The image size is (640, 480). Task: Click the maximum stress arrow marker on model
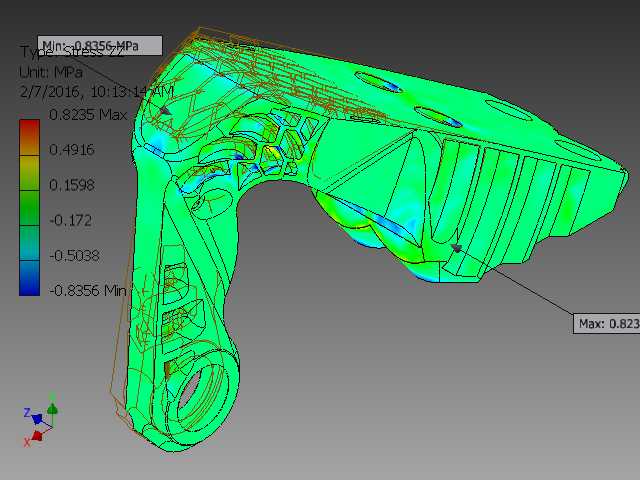click(456, 248)
